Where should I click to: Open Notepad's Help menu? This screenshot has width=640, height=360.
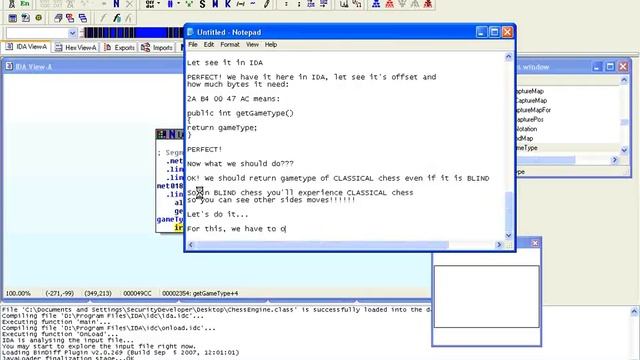point(271,44)
